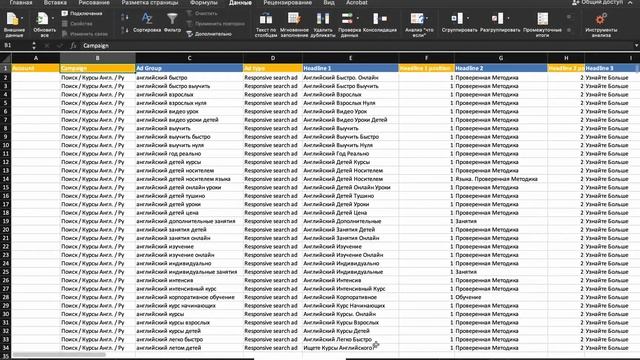Select the Headline 1 header cell
Image resolution: width=640 pixels, height=360 pixels.
(x=351, y=68)
